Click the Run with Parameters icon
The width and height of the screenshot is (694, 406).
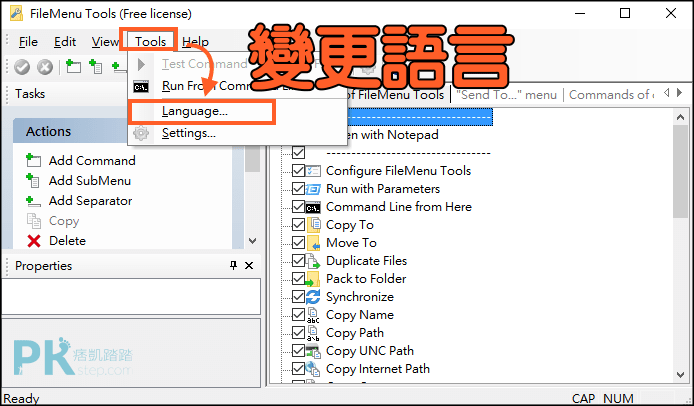point(313,189)
